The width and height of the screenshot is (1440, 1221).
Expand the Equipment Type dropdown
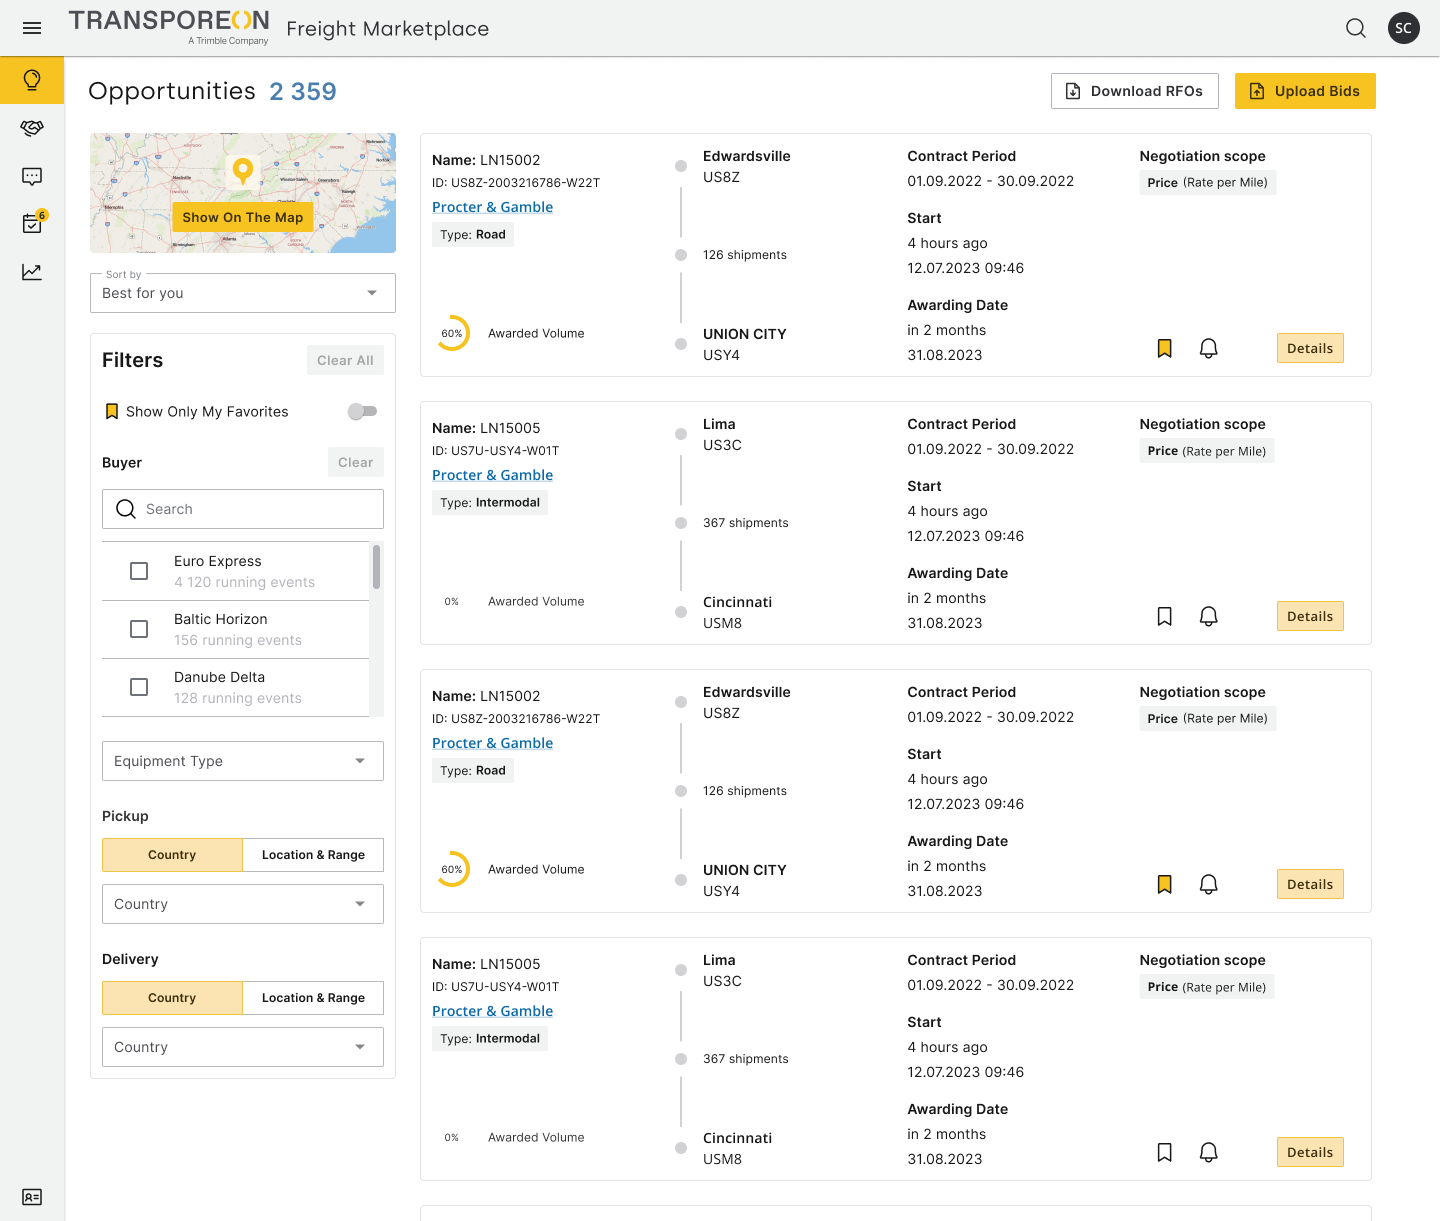[x=243, y=761]
